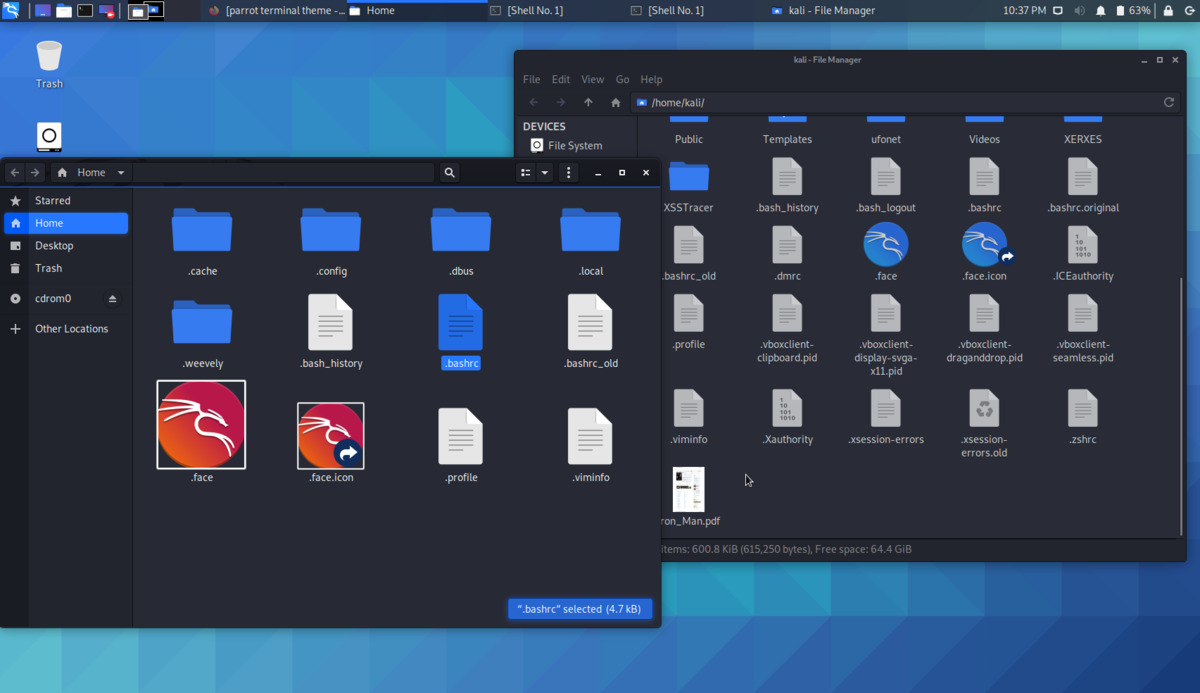Open the Home path dropdown arrow

click(x=121, y=173)
